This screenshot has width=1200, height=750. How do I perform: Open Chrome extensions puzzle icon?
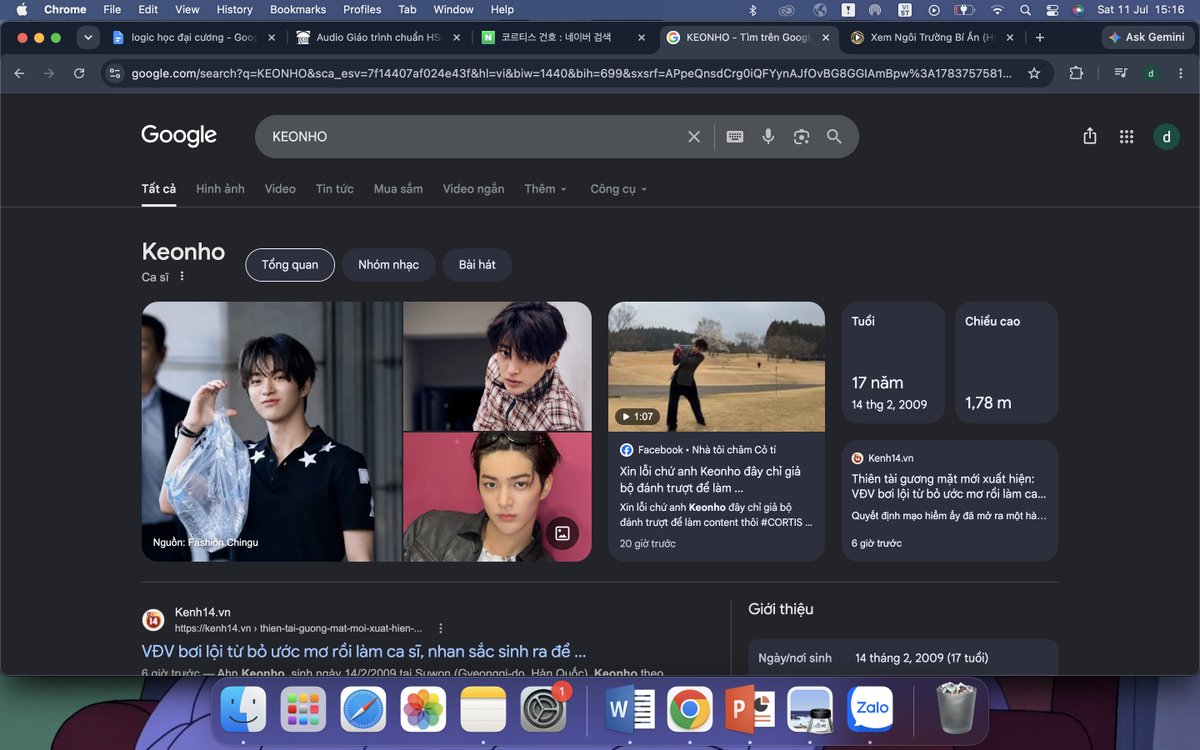point(1076,73)
